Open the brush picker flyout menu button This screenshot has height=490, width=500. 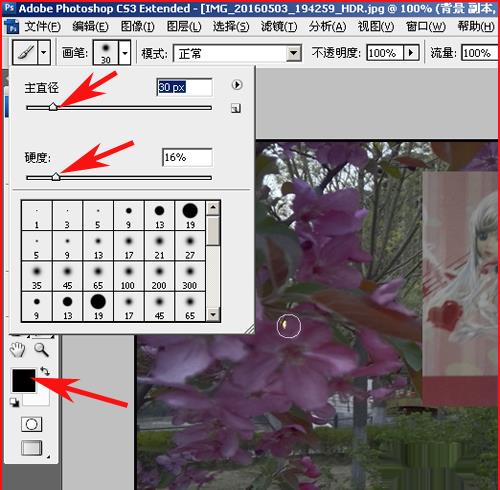point(236,85)
